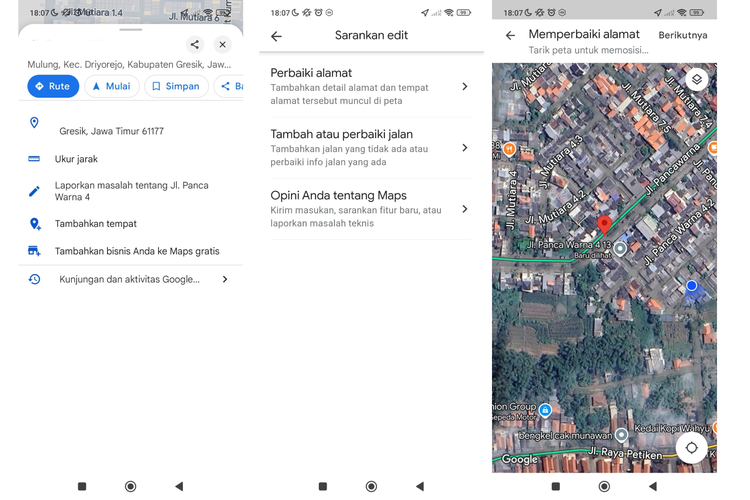Tap the home circle button in left phone
This screenshot has height=500, width=750.
click(131, 486)
